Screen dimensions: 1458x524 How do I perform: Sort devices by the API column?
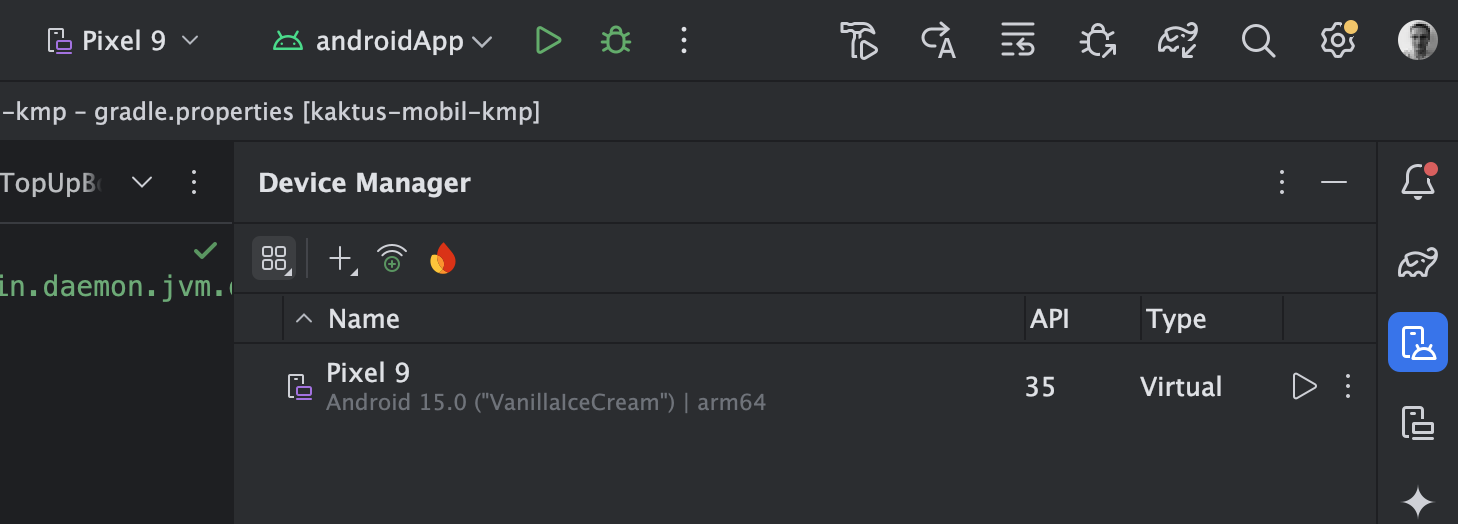(x=1050, y=319)
